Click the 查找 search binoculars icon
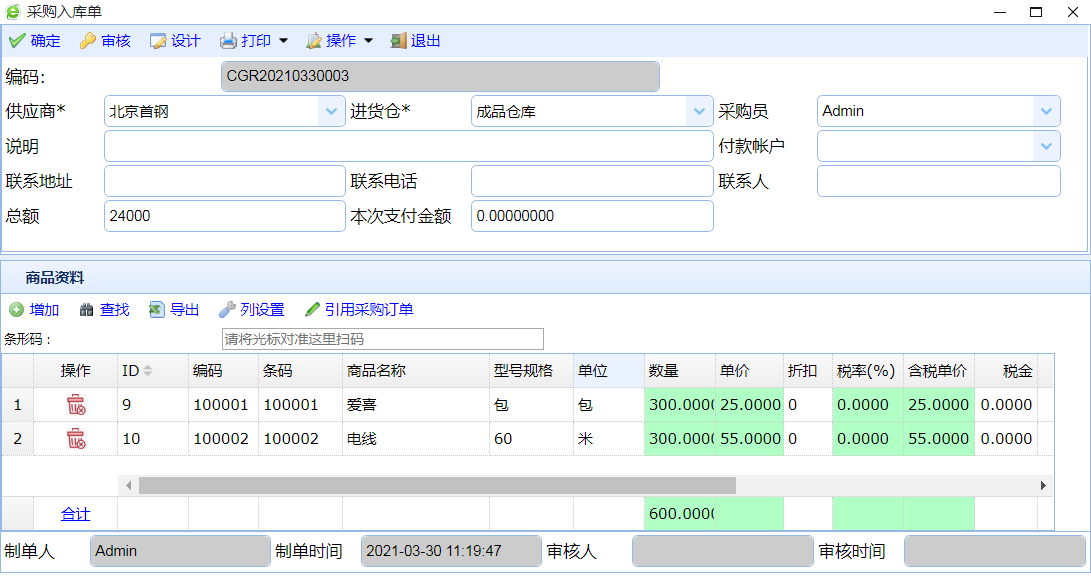Viewport: 1091px width, 578px height. point(87,310)
